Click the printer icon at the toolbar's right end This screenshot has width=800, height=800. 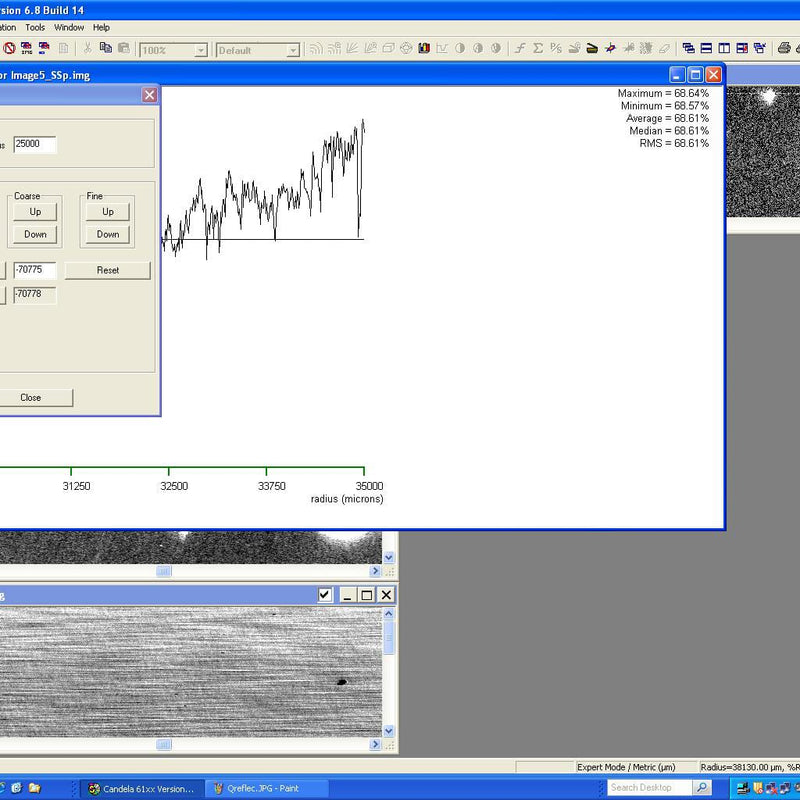coord(783,48)
